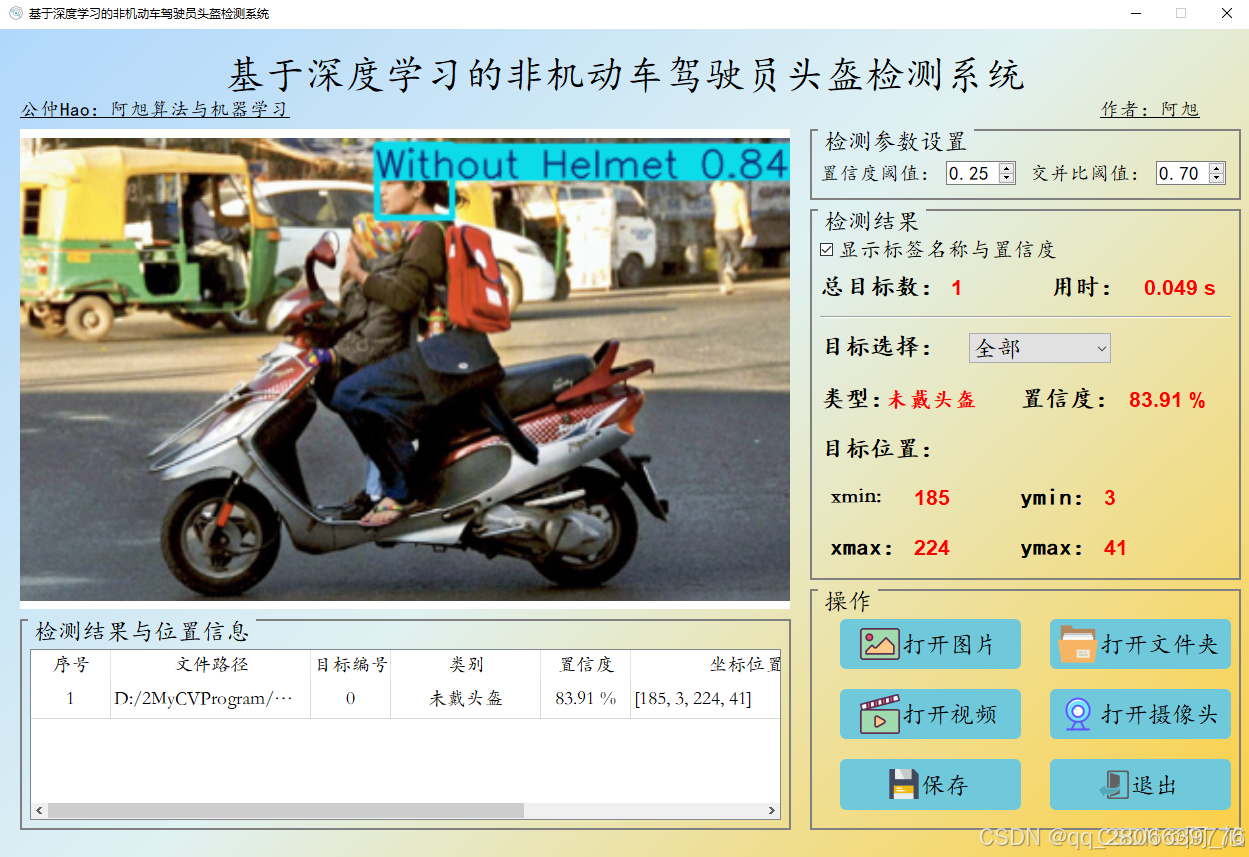The height and width of the screenshot is (857, 1249).
Task: Click 总目标数 value 1
Action: coord(956,288)
